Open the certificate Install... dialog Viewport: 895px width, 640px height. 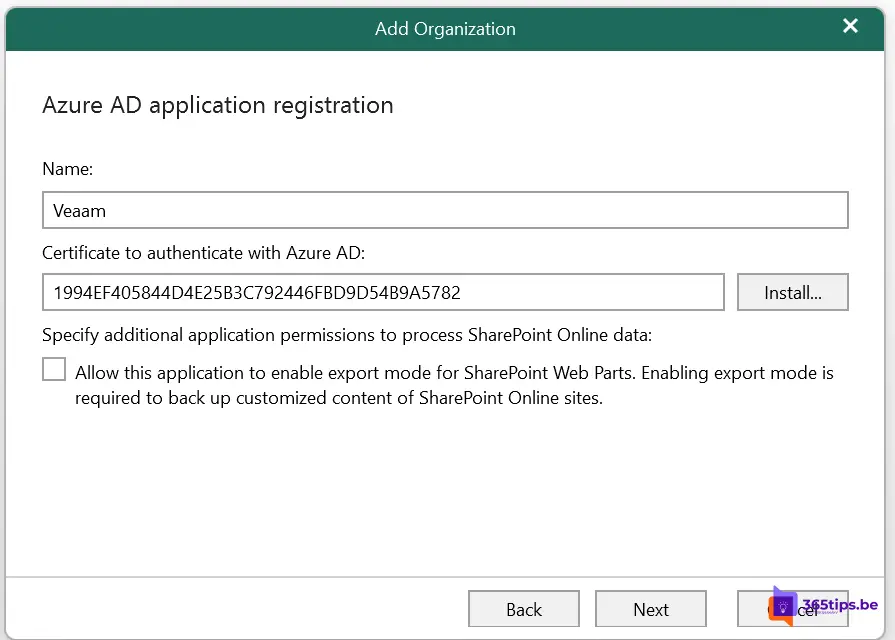coord(793,292)
